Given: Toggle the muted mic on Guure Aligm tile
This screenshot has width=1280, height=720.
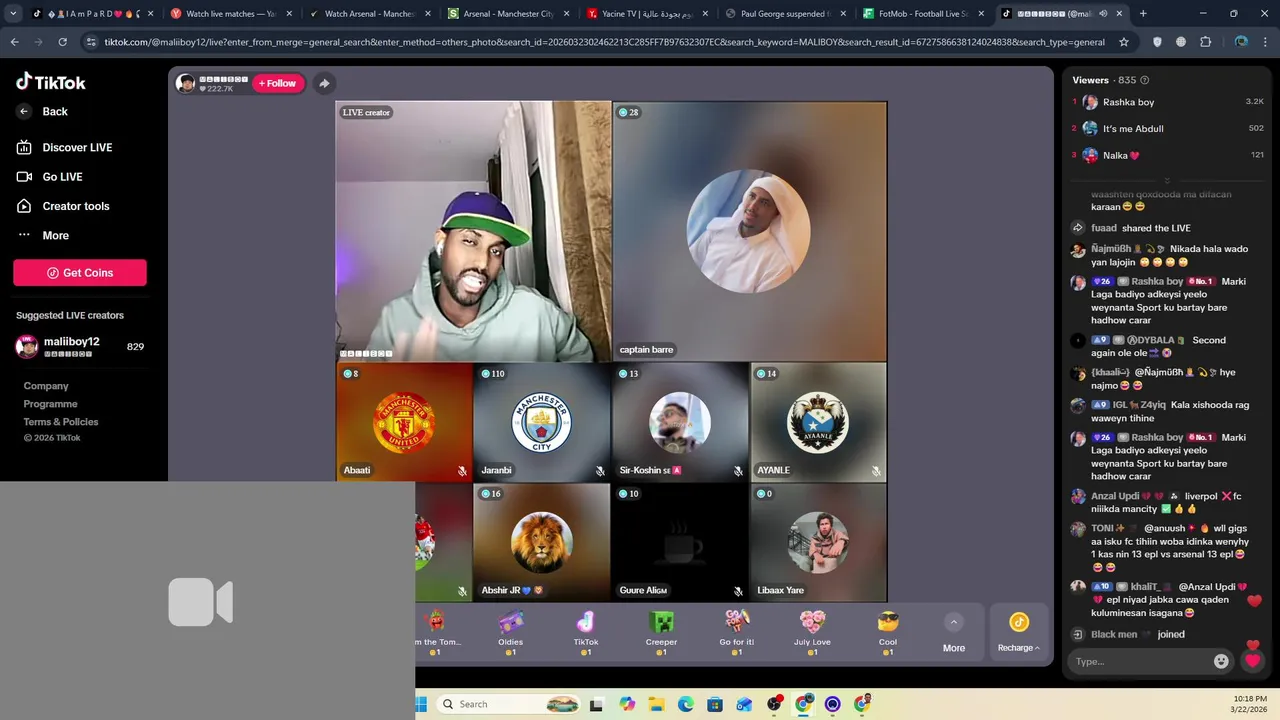Looking at the screenshot, I should click(738, 591).
